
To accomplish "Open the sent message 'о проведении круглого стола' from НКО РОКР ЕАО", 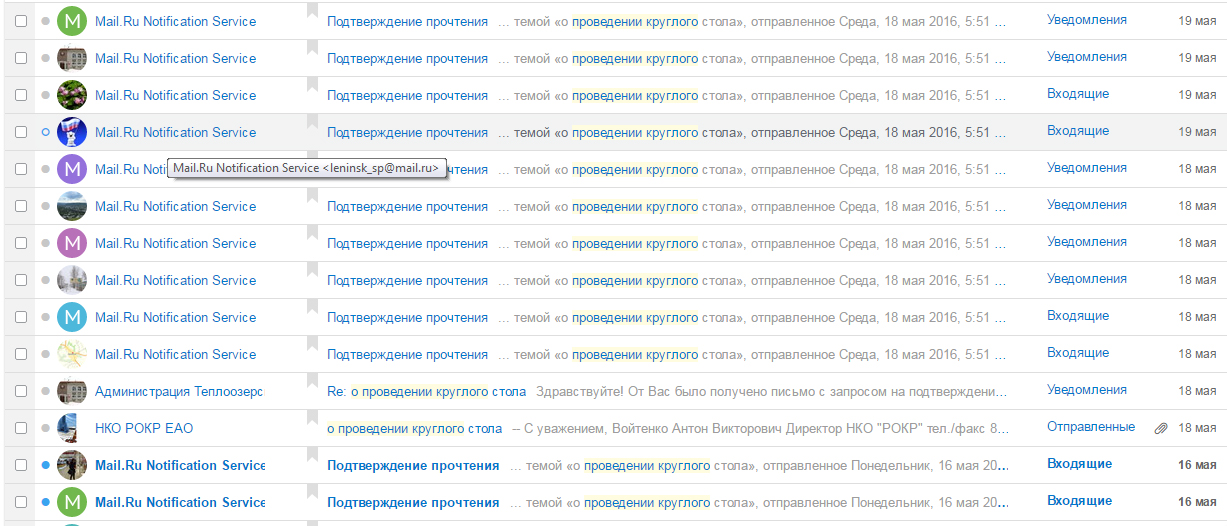I will tap(415, 428).
